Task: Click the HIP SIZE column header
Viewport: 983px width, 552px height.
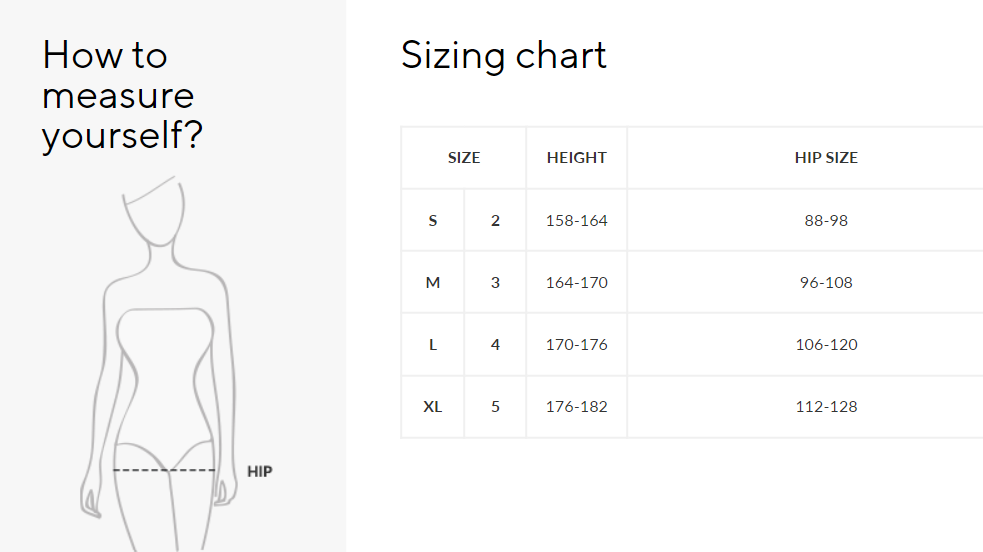Action: (826, 157)
